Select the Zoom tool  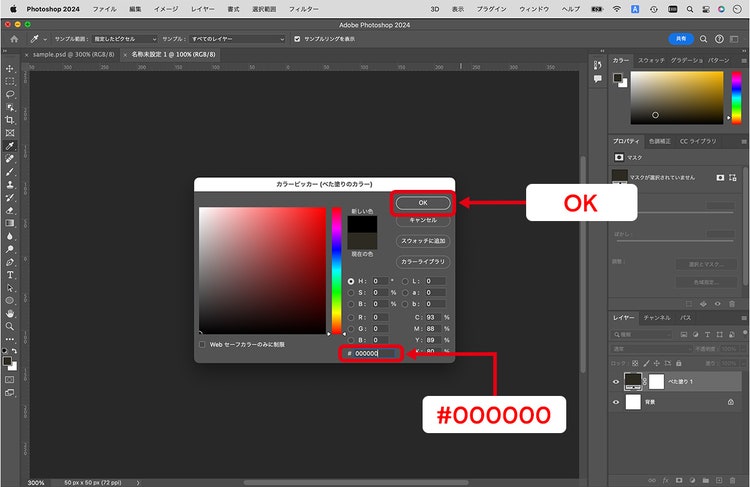[x=10, y=326]
